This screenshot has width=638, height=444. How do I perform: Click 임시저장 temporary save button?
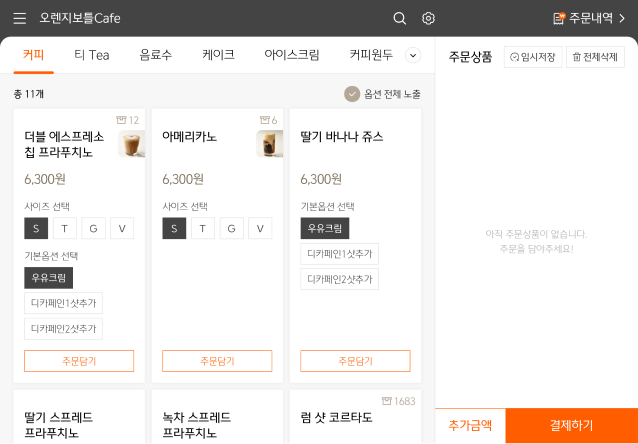point(533,57)
